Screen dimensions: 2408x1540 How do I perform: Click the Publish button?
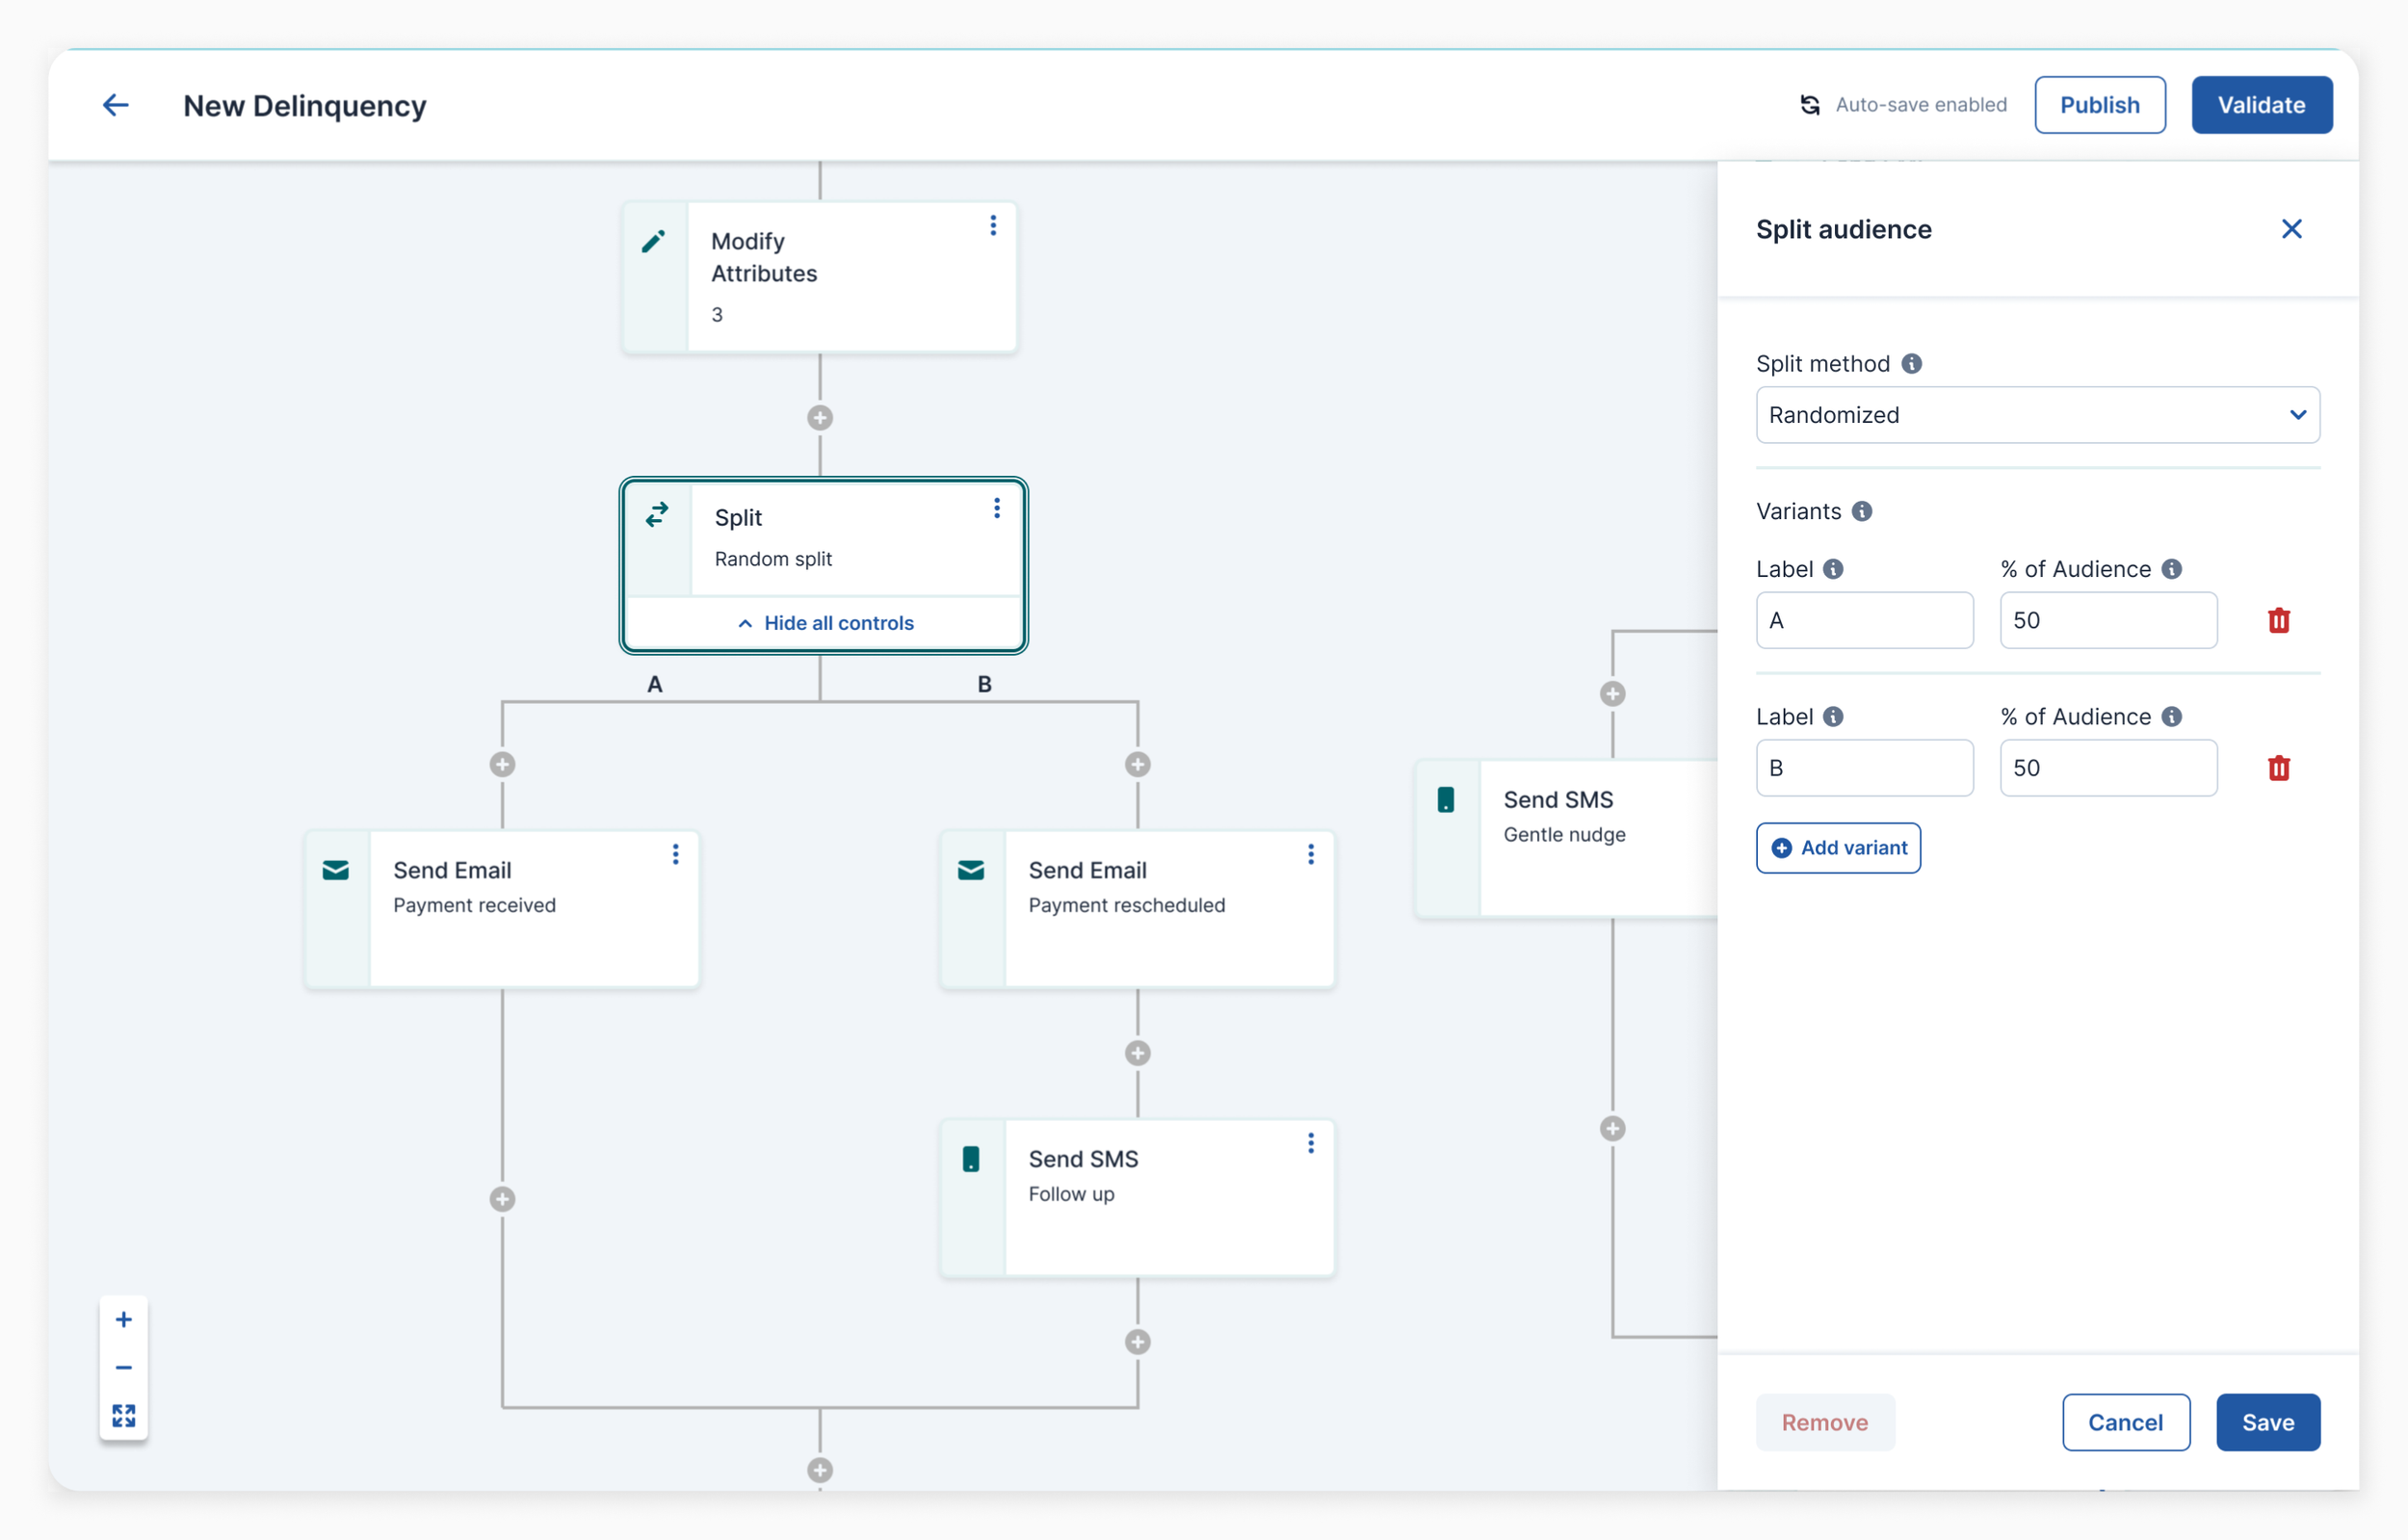click(2099, 105)
